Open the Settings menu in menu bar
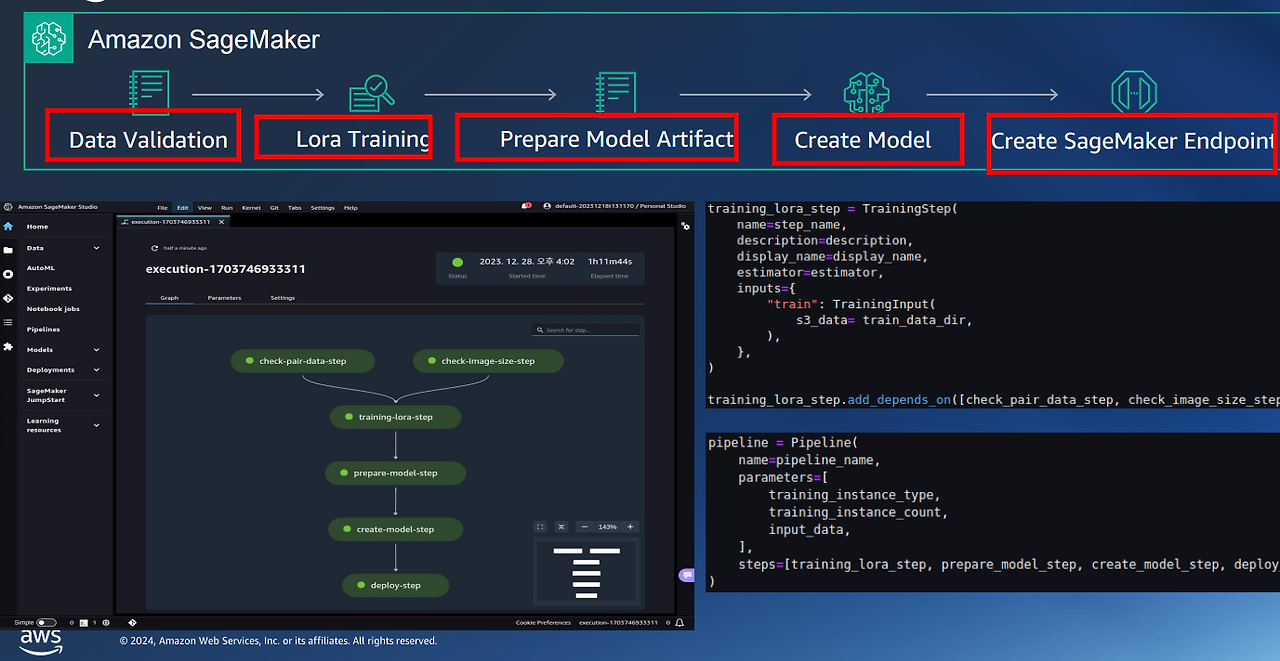This screenshot has height=661, width=1280. click(322, 207)
